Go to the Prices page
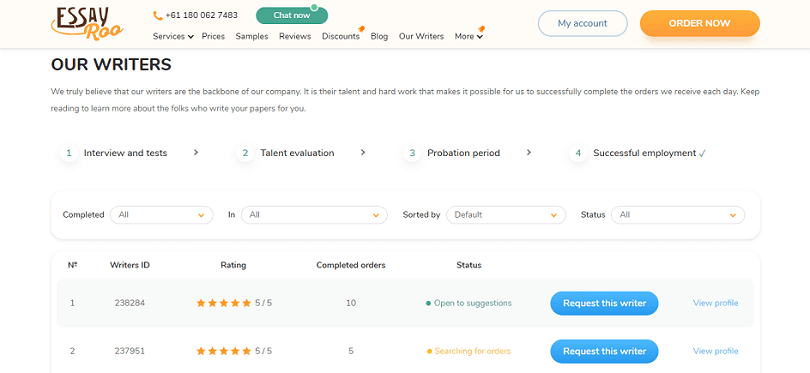The height and width of the screenshot is (373, 810). [213, 36]
